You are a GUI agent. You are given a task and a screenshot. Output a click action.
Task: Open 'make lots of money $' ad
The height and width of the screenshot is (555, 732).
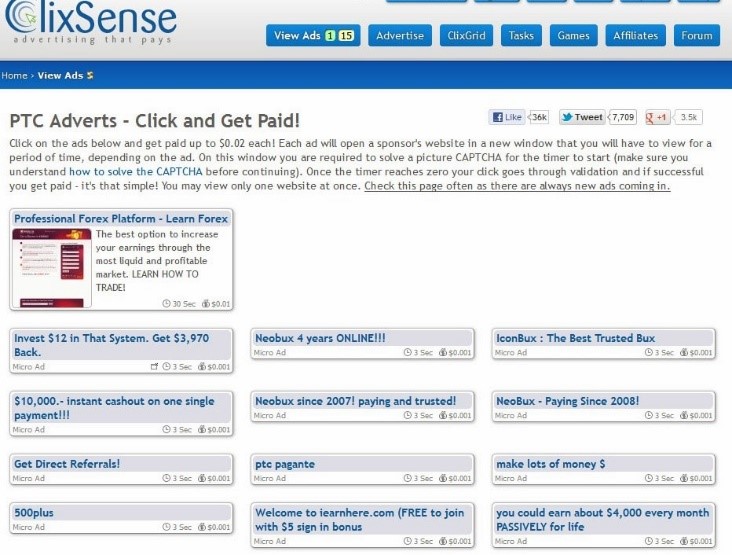pos(550,464)
